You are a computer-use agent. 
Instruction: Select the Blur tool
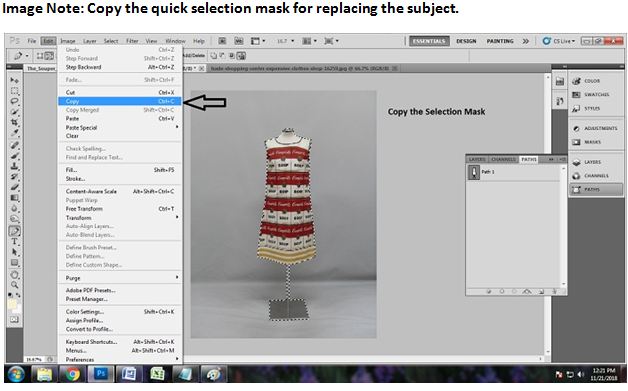click(x=14, y=208)
